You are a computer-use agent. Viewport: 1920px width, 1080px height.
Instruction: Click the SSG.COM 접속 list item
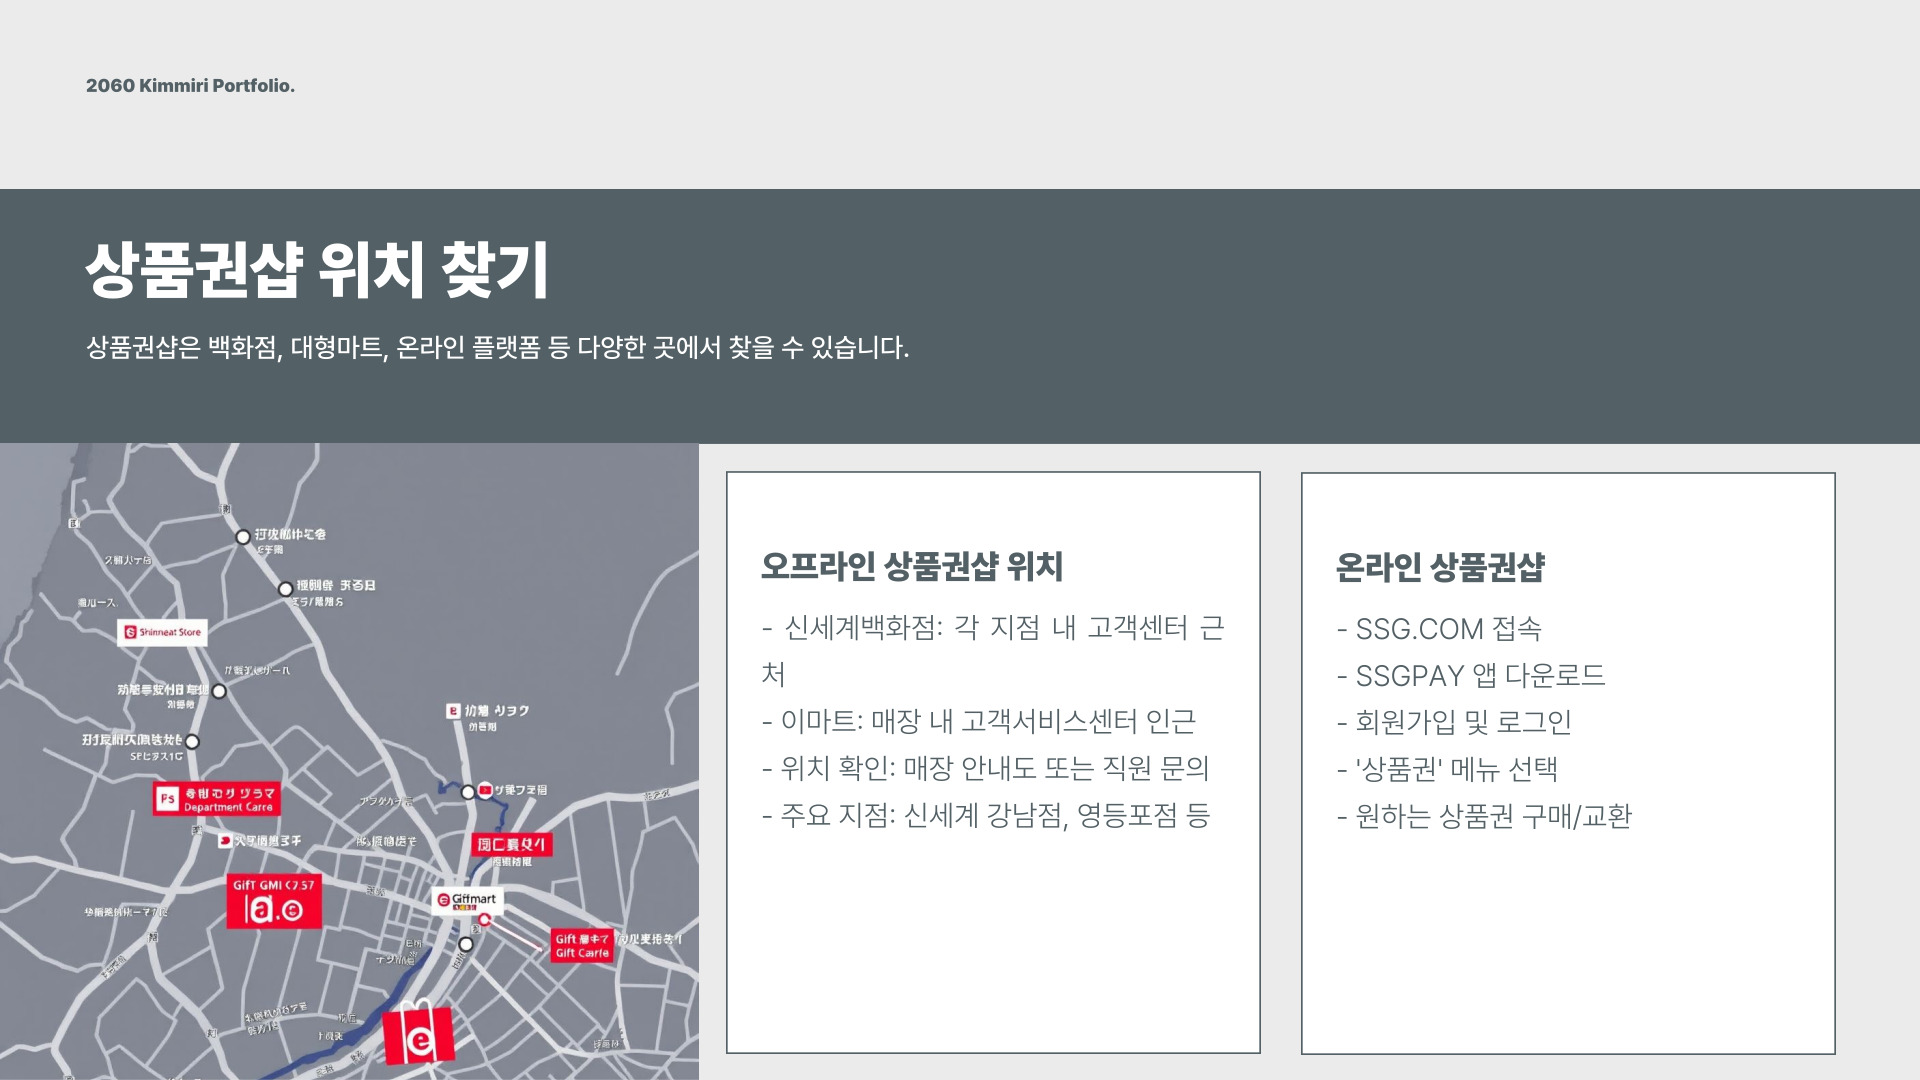[1439, 629]
